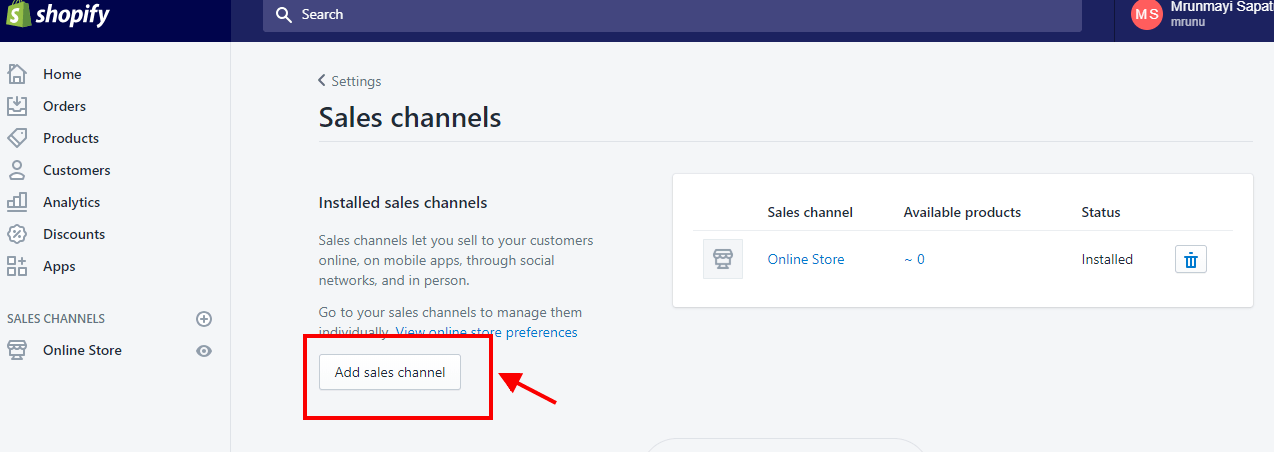Open Customers via the person icon
Image resolution: width=1274 pixels, height=452 pixels.
(x=17, y=170)
